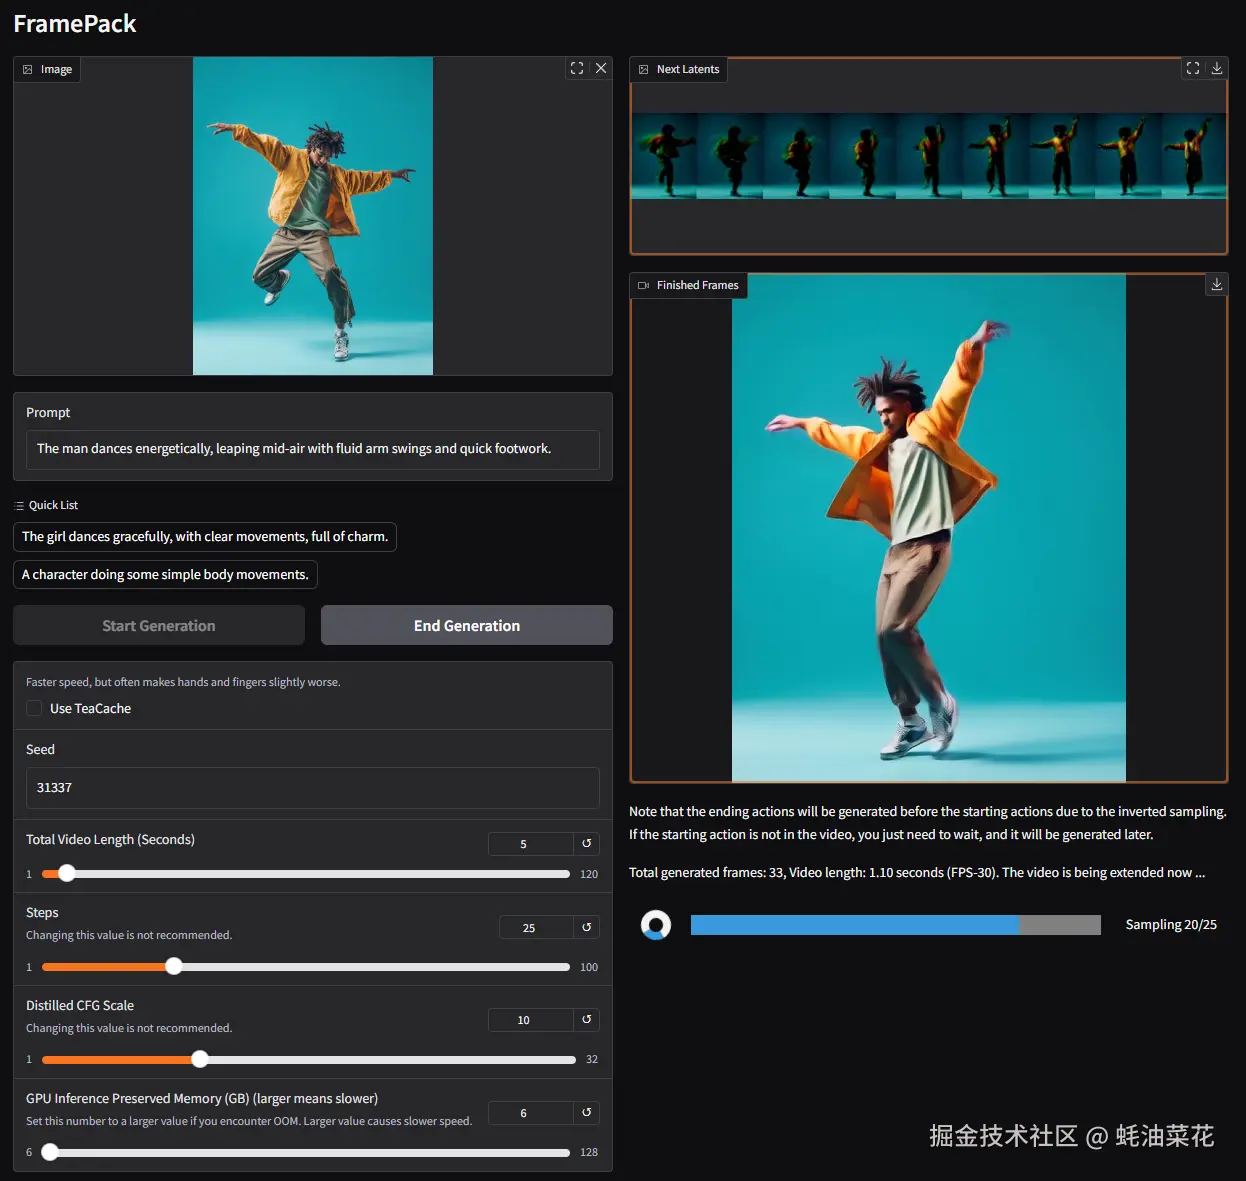
Task: Reset Steps value to default
Action: (587, 927)
